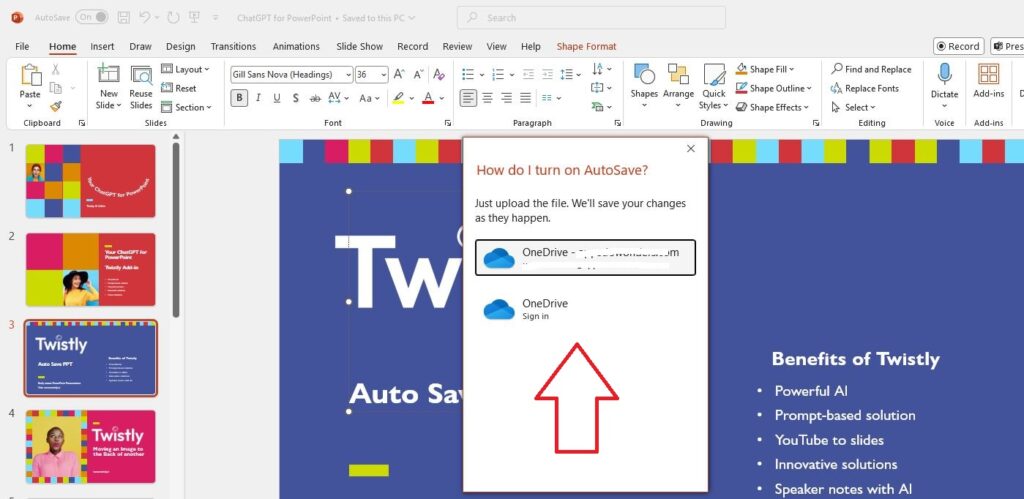Open the Shapes gallery
Viewport: 1024px width, 499px height.
tap(644, 86)
